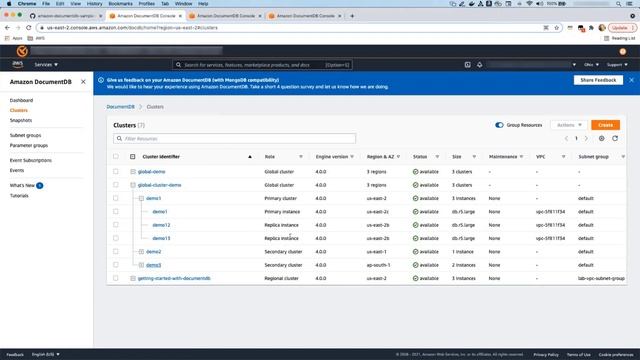Image resolution: width=640 pixels, height=360 pixels.
Task: Open the demo3 cluster link
Action: pyautogui.click(x=153, y=265)
